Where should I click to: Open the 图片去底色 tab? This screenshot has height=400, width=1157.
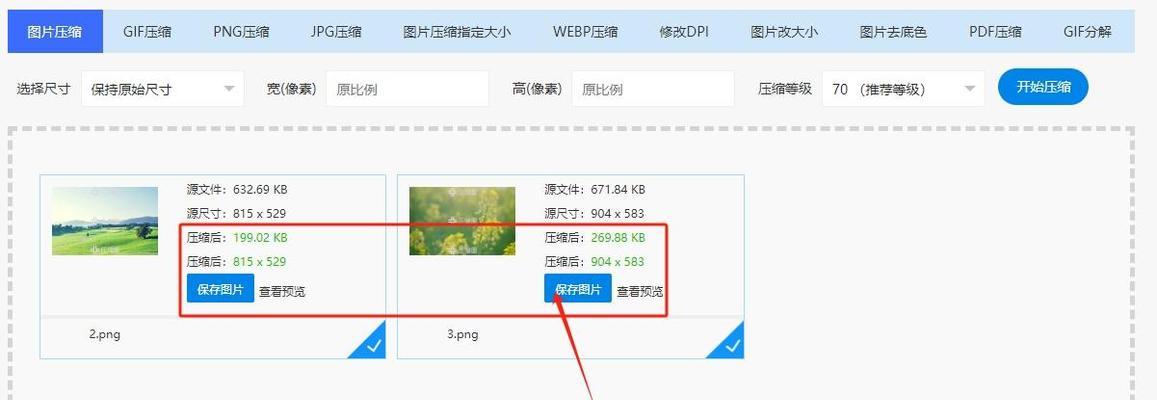tap(893, 32)
